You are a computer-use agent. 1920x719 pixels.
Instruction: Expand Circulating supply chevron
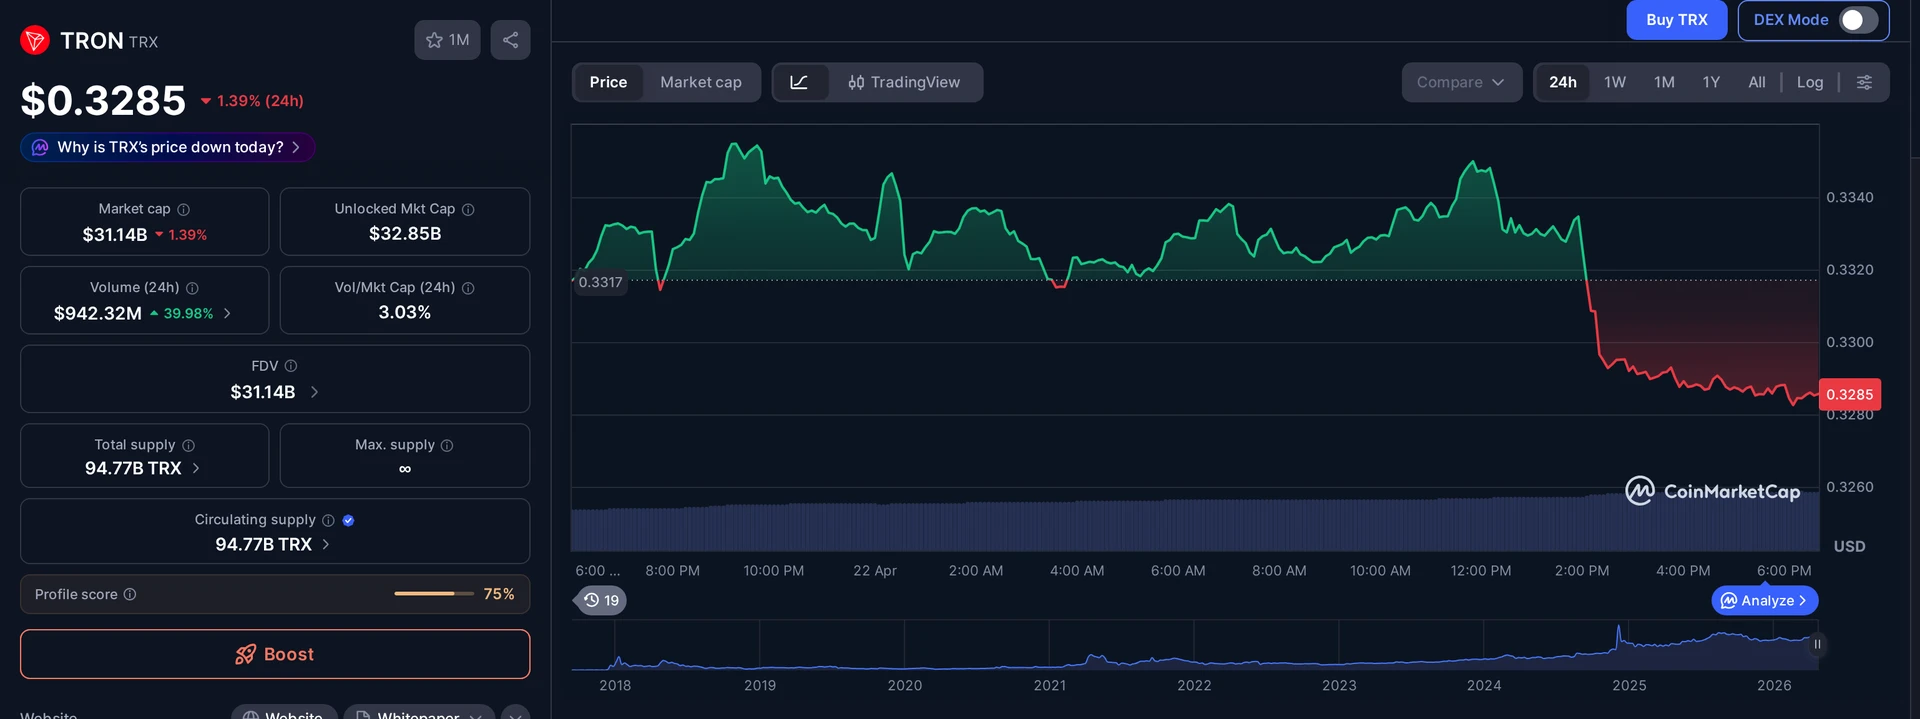[x=326, y=544]
